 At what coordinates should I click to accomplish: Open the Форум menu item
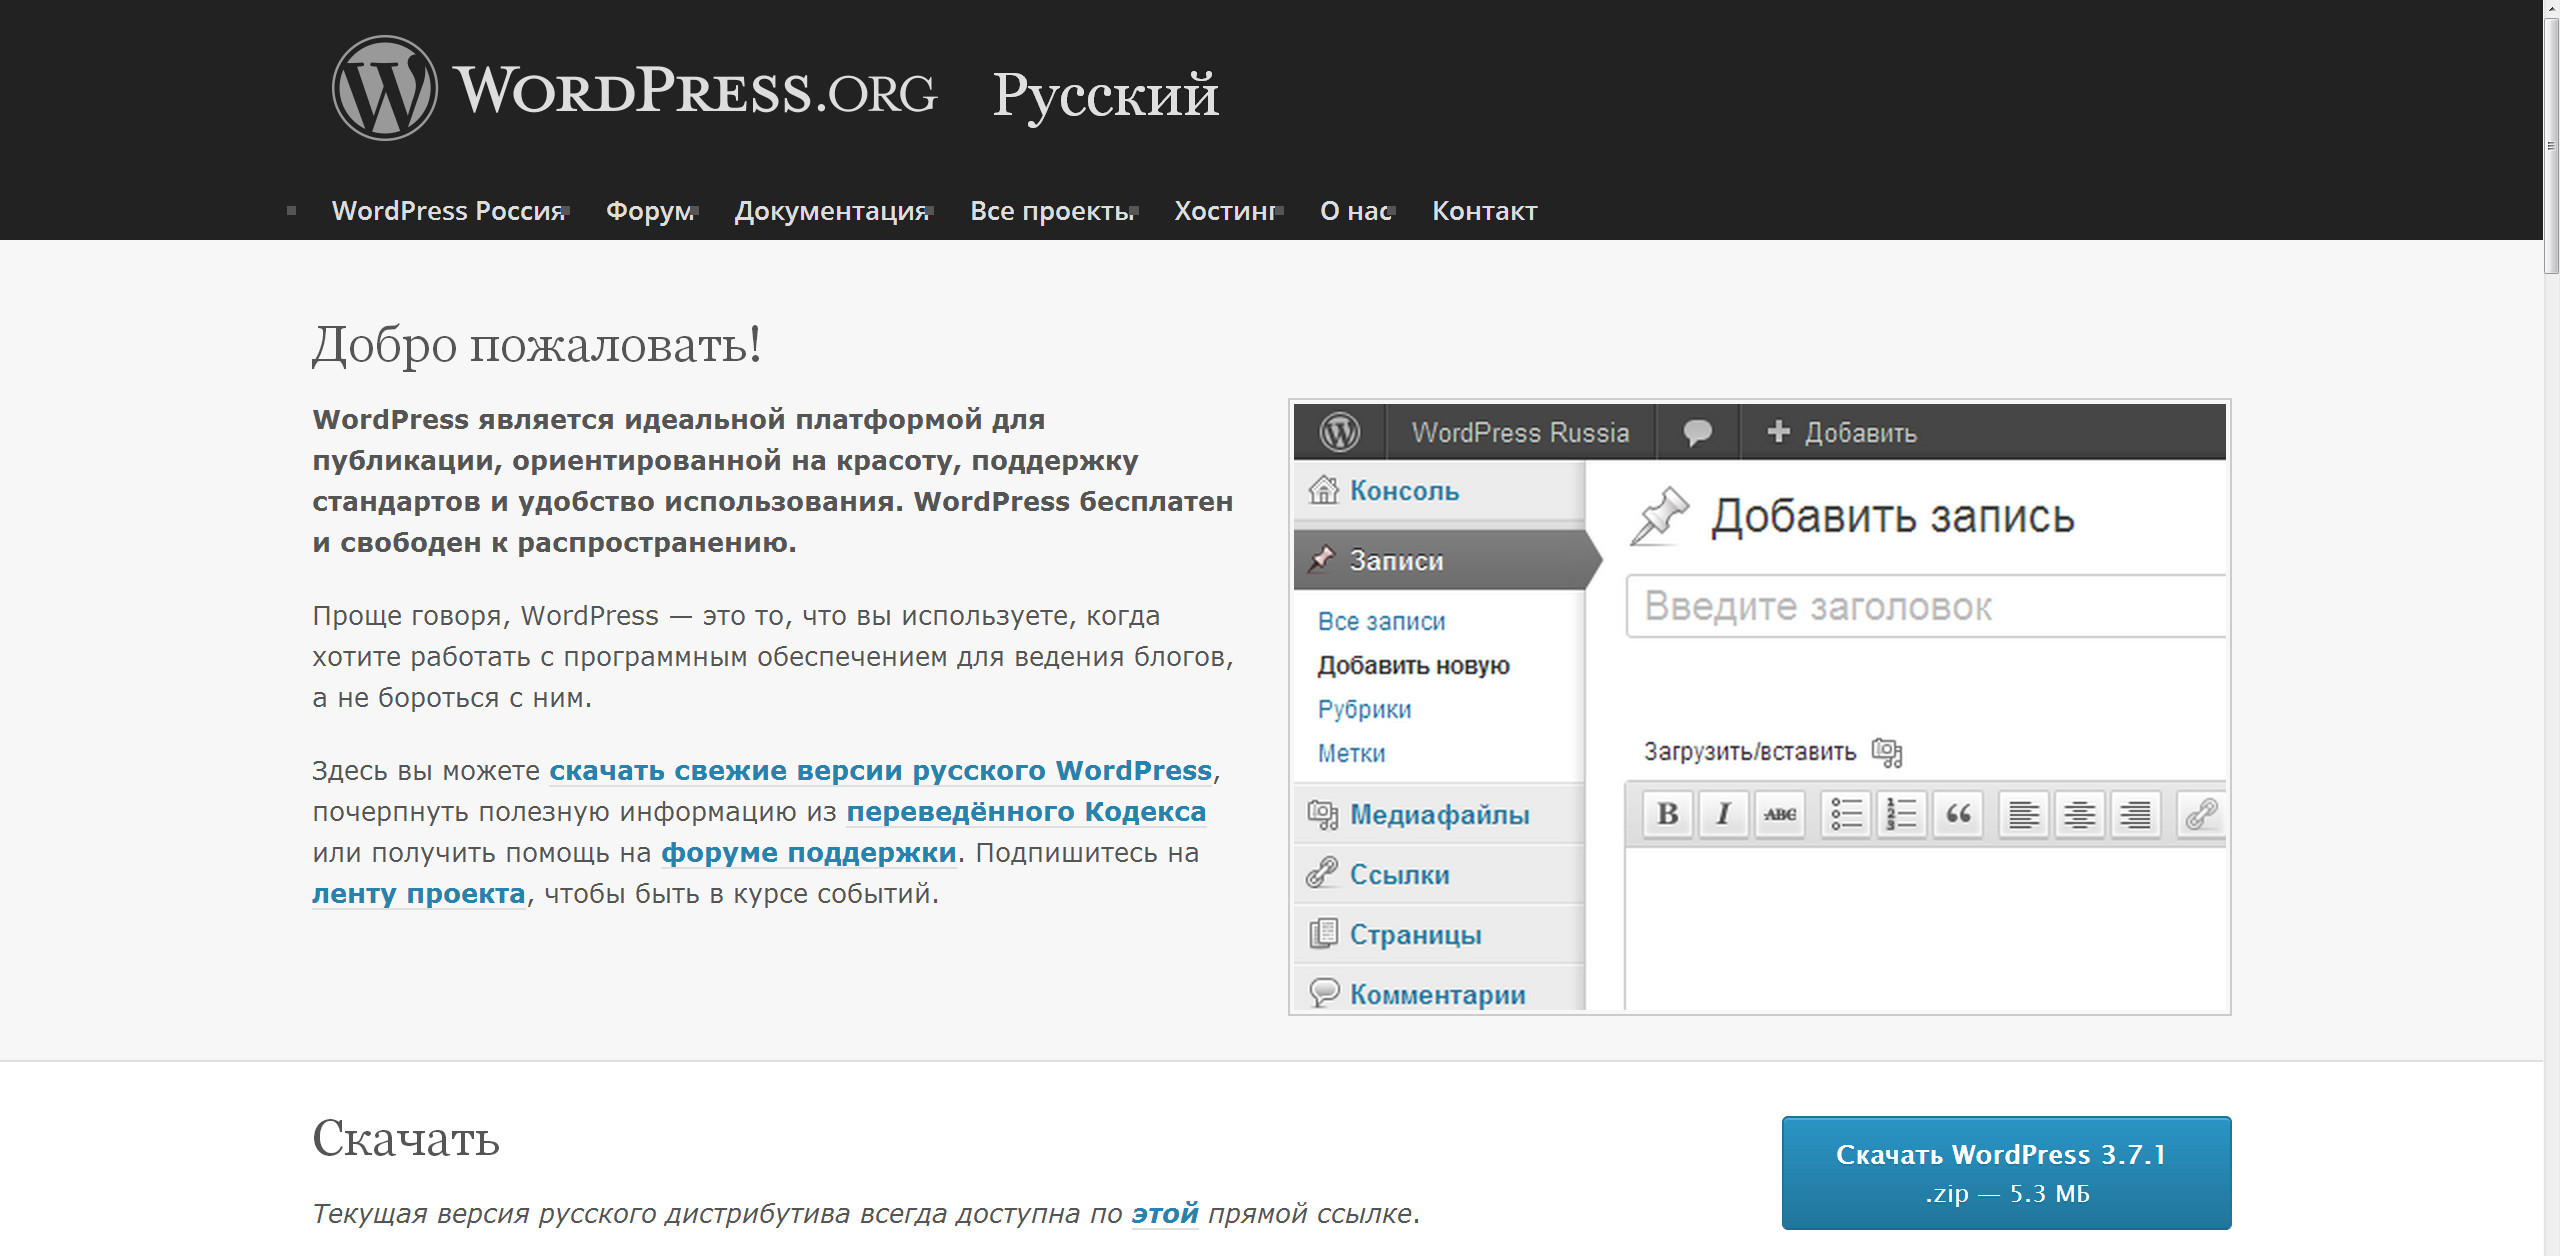tap(650, 211)
